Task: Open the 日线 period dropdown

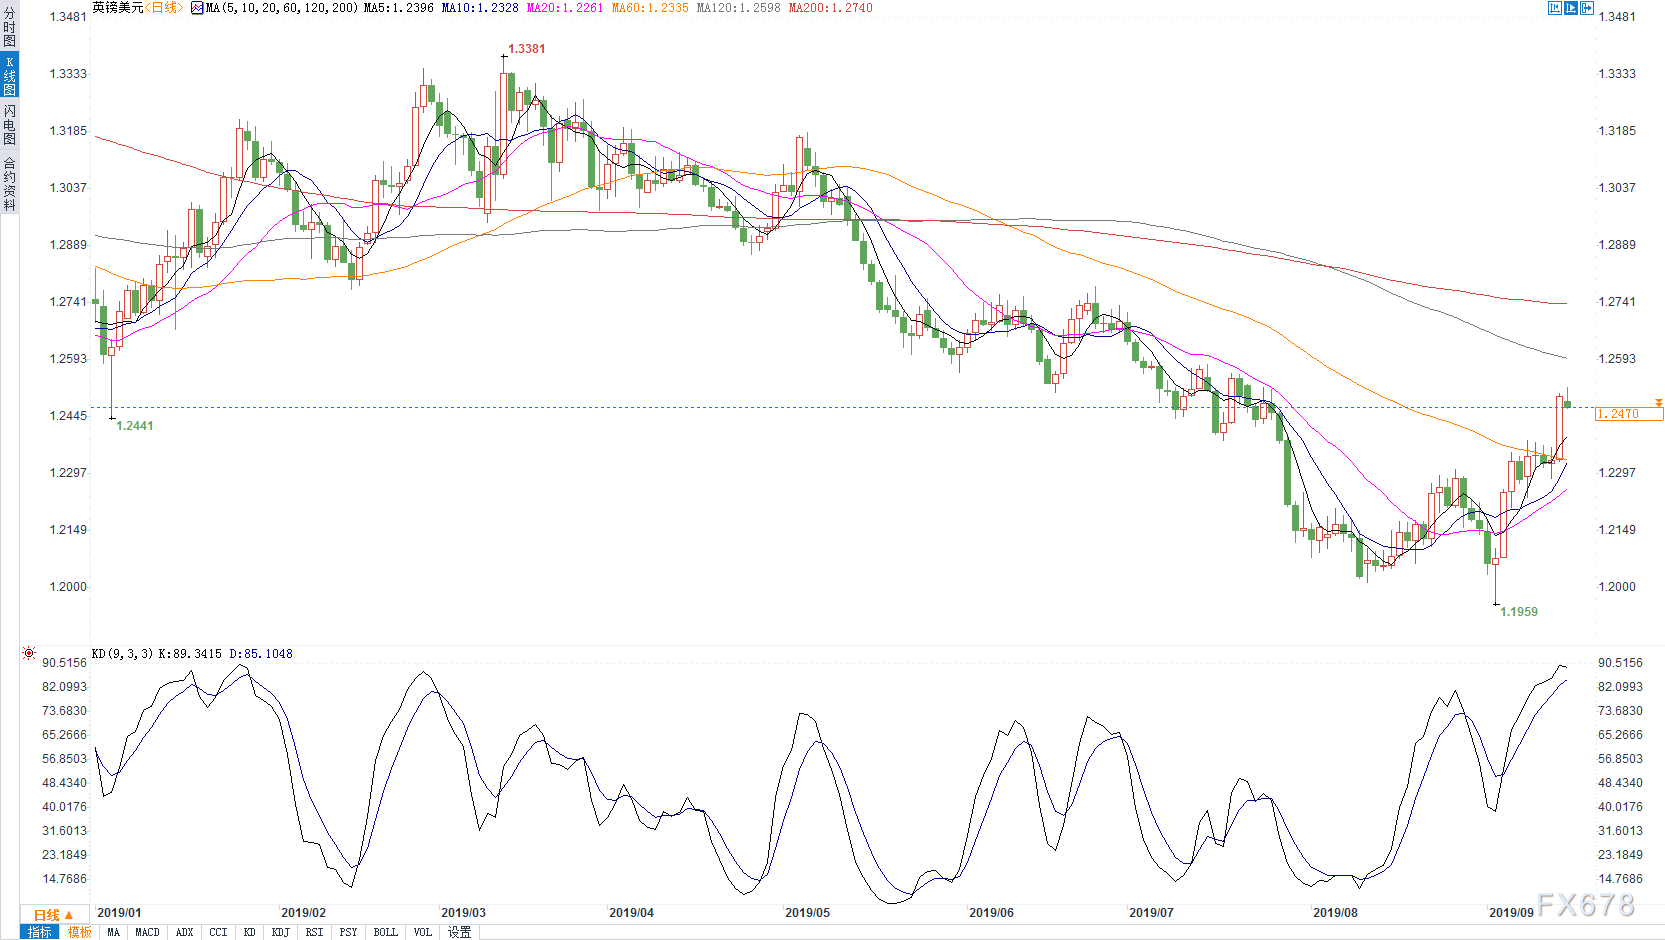Action: (x=53, y=915)
